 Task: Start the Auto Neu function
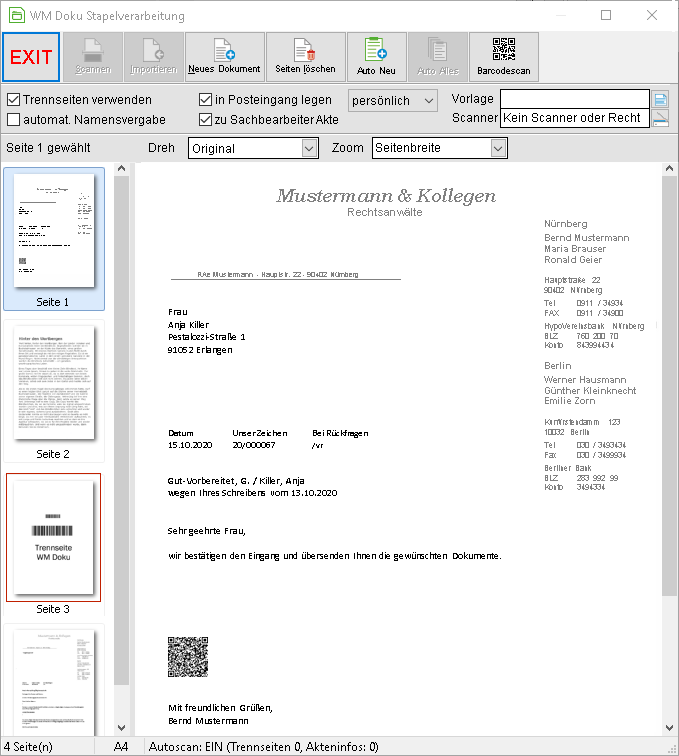(377, 57)
